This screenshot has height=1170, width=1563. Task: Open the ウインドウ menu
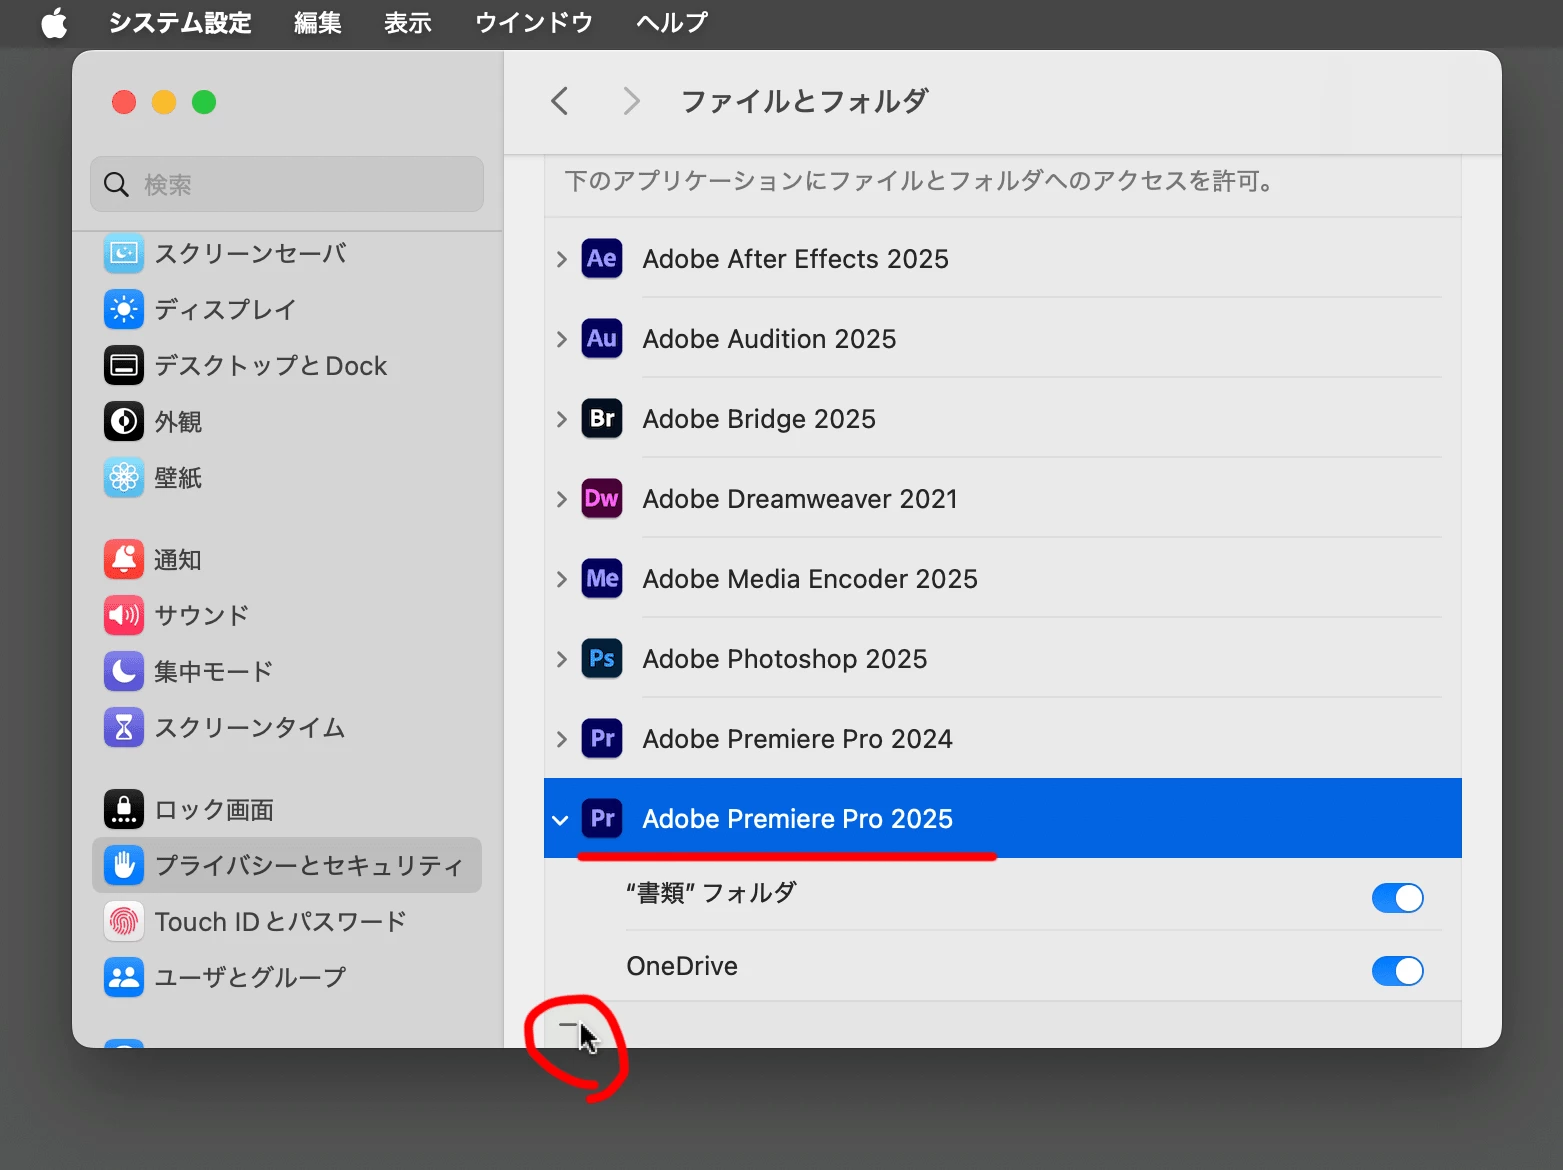534,22
